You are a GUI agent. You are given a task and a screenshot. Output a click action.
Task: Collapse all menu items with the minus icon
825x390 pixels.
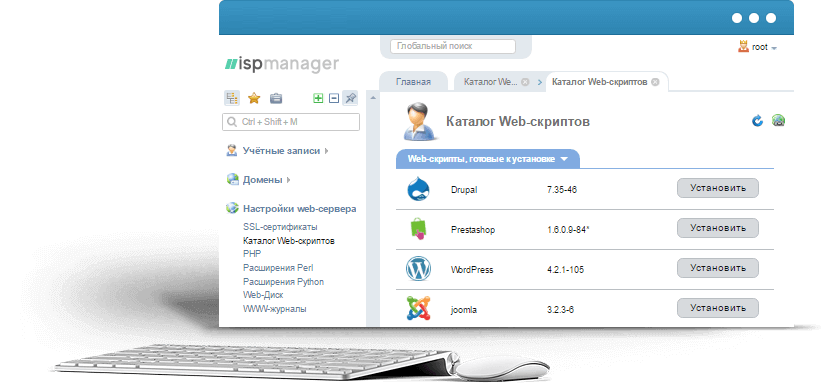coord(334,98)
